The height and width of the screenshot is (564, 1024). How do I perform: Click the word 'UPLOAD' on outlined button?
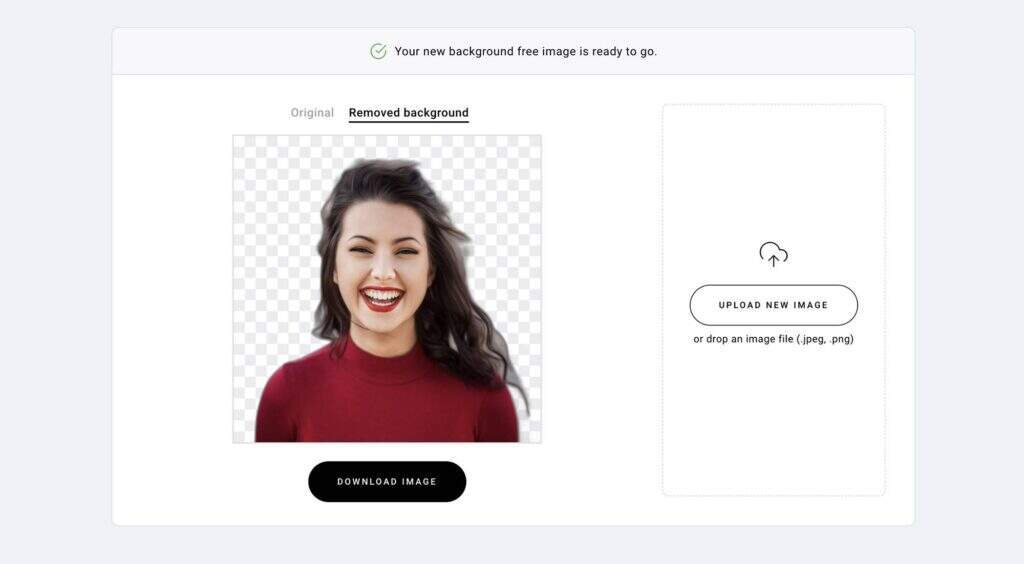click(x=739, y=305)
